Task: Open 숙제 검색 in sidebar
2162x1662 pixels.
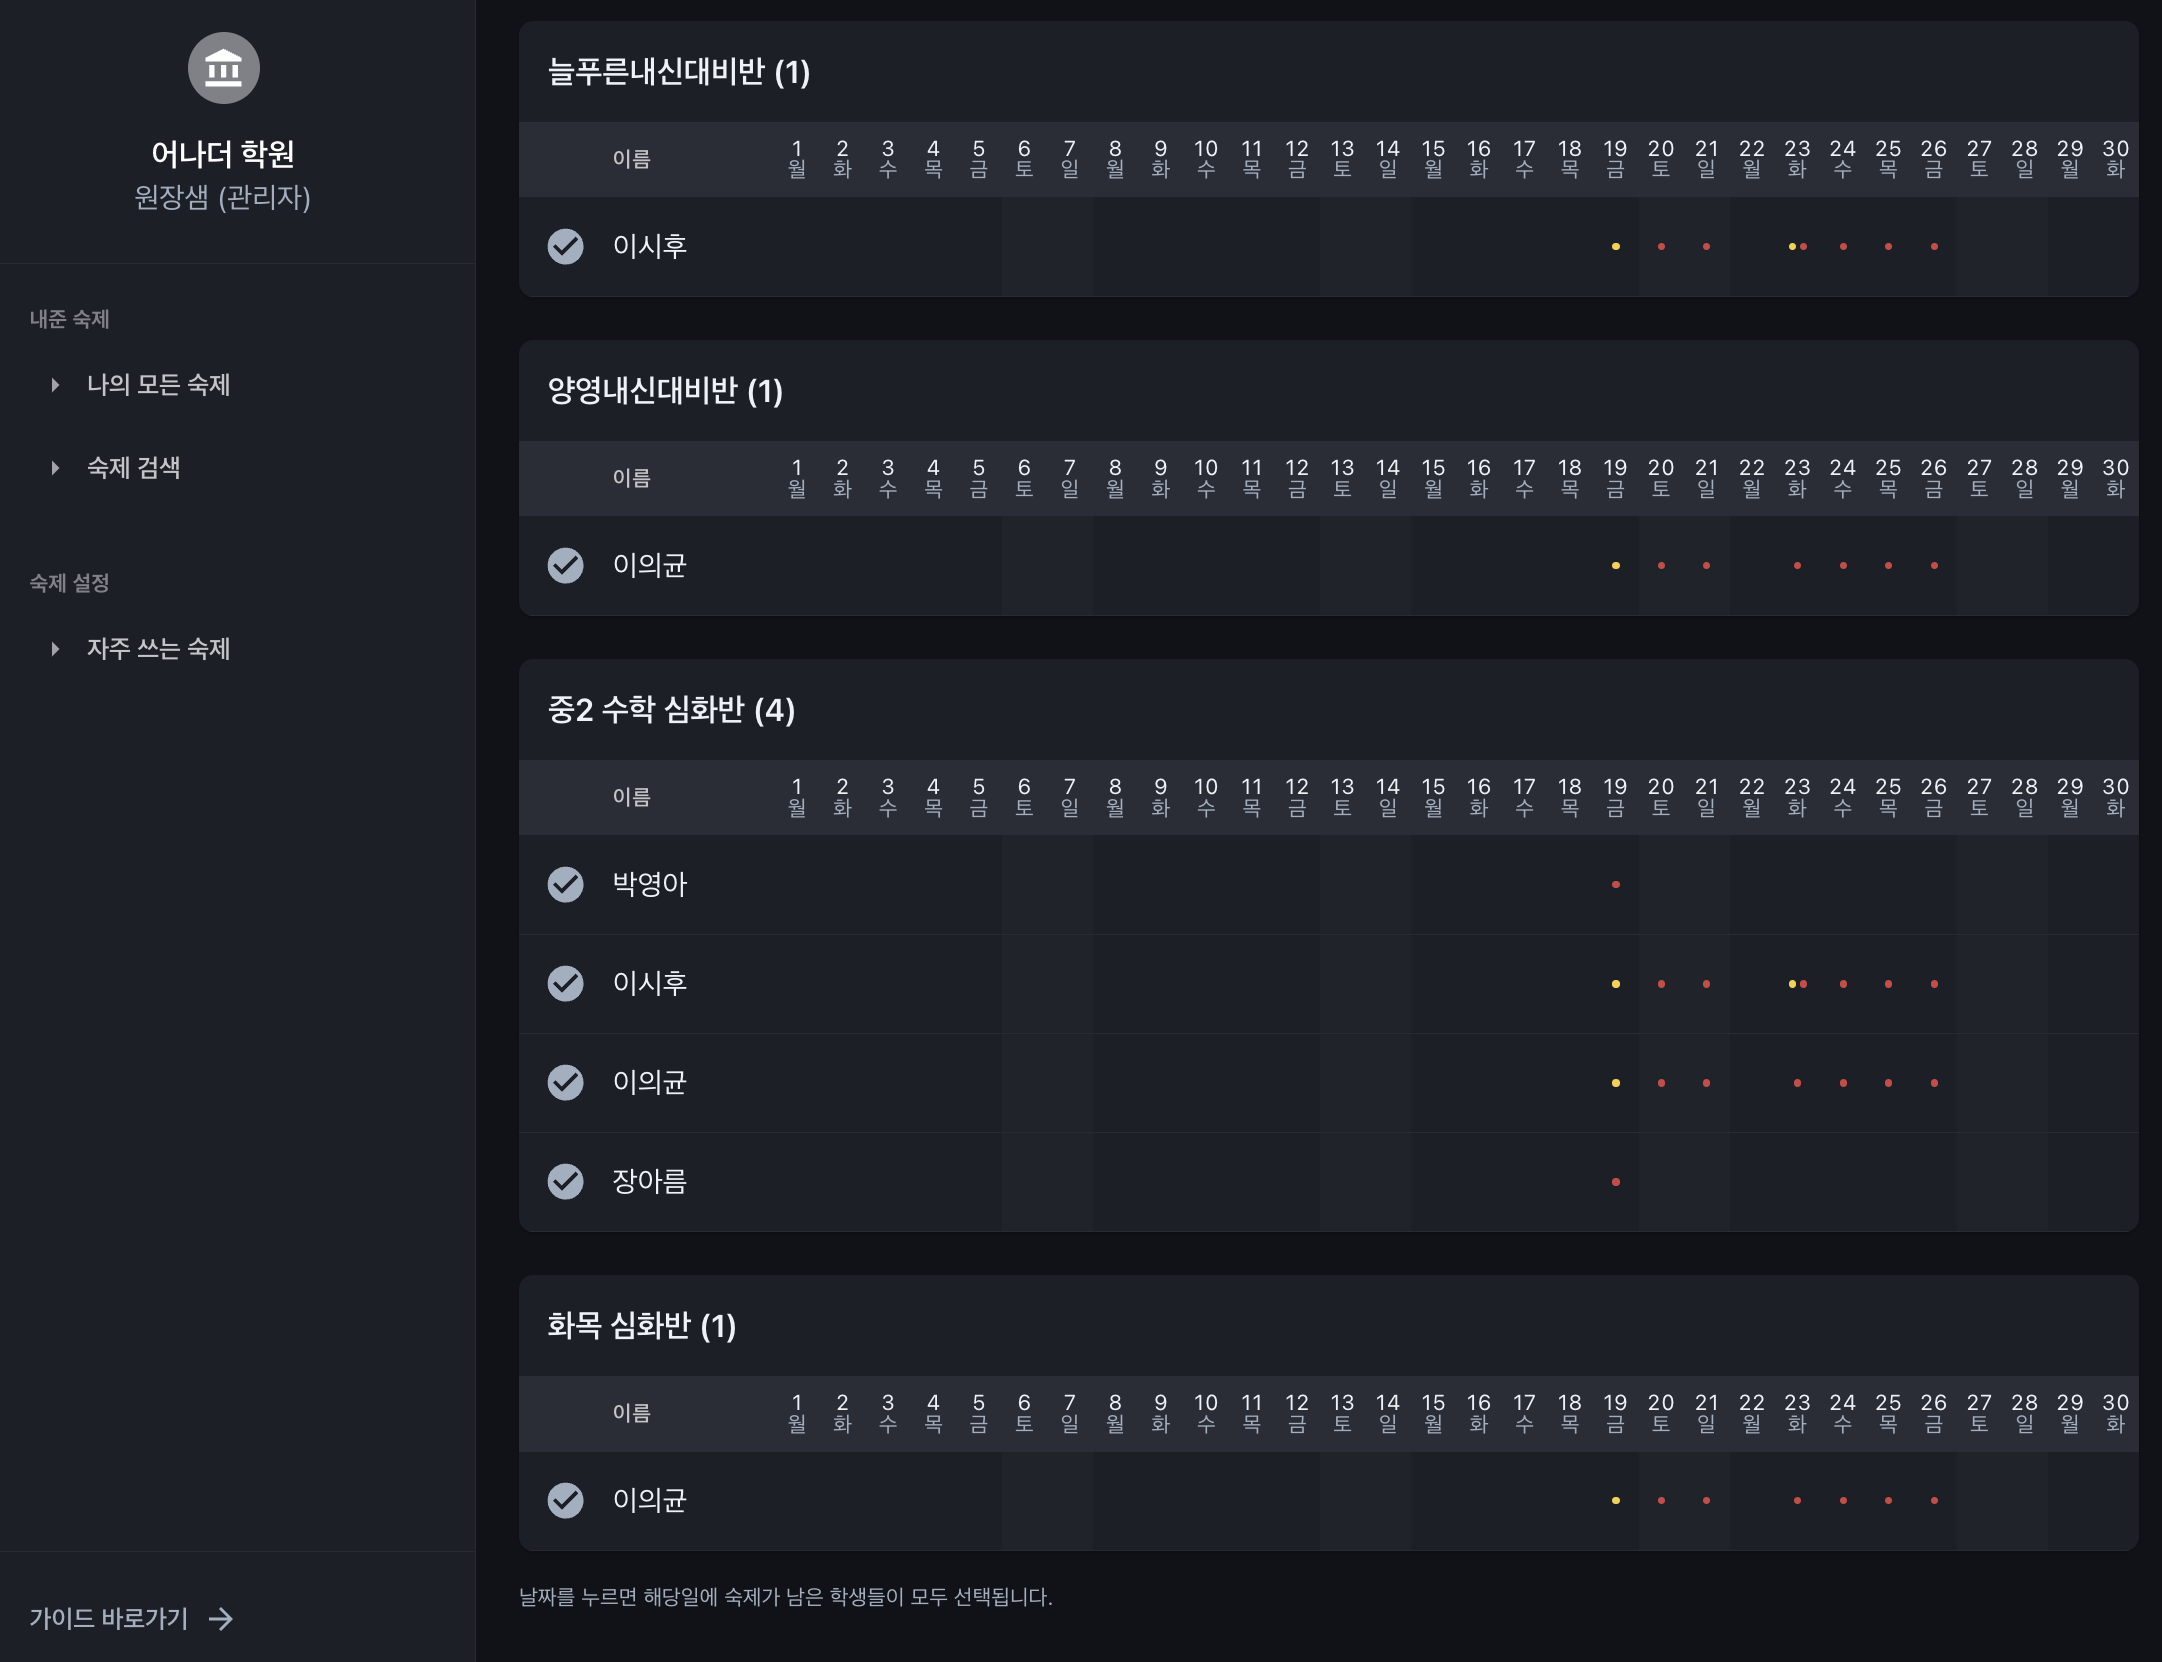Action: point(133,468)
